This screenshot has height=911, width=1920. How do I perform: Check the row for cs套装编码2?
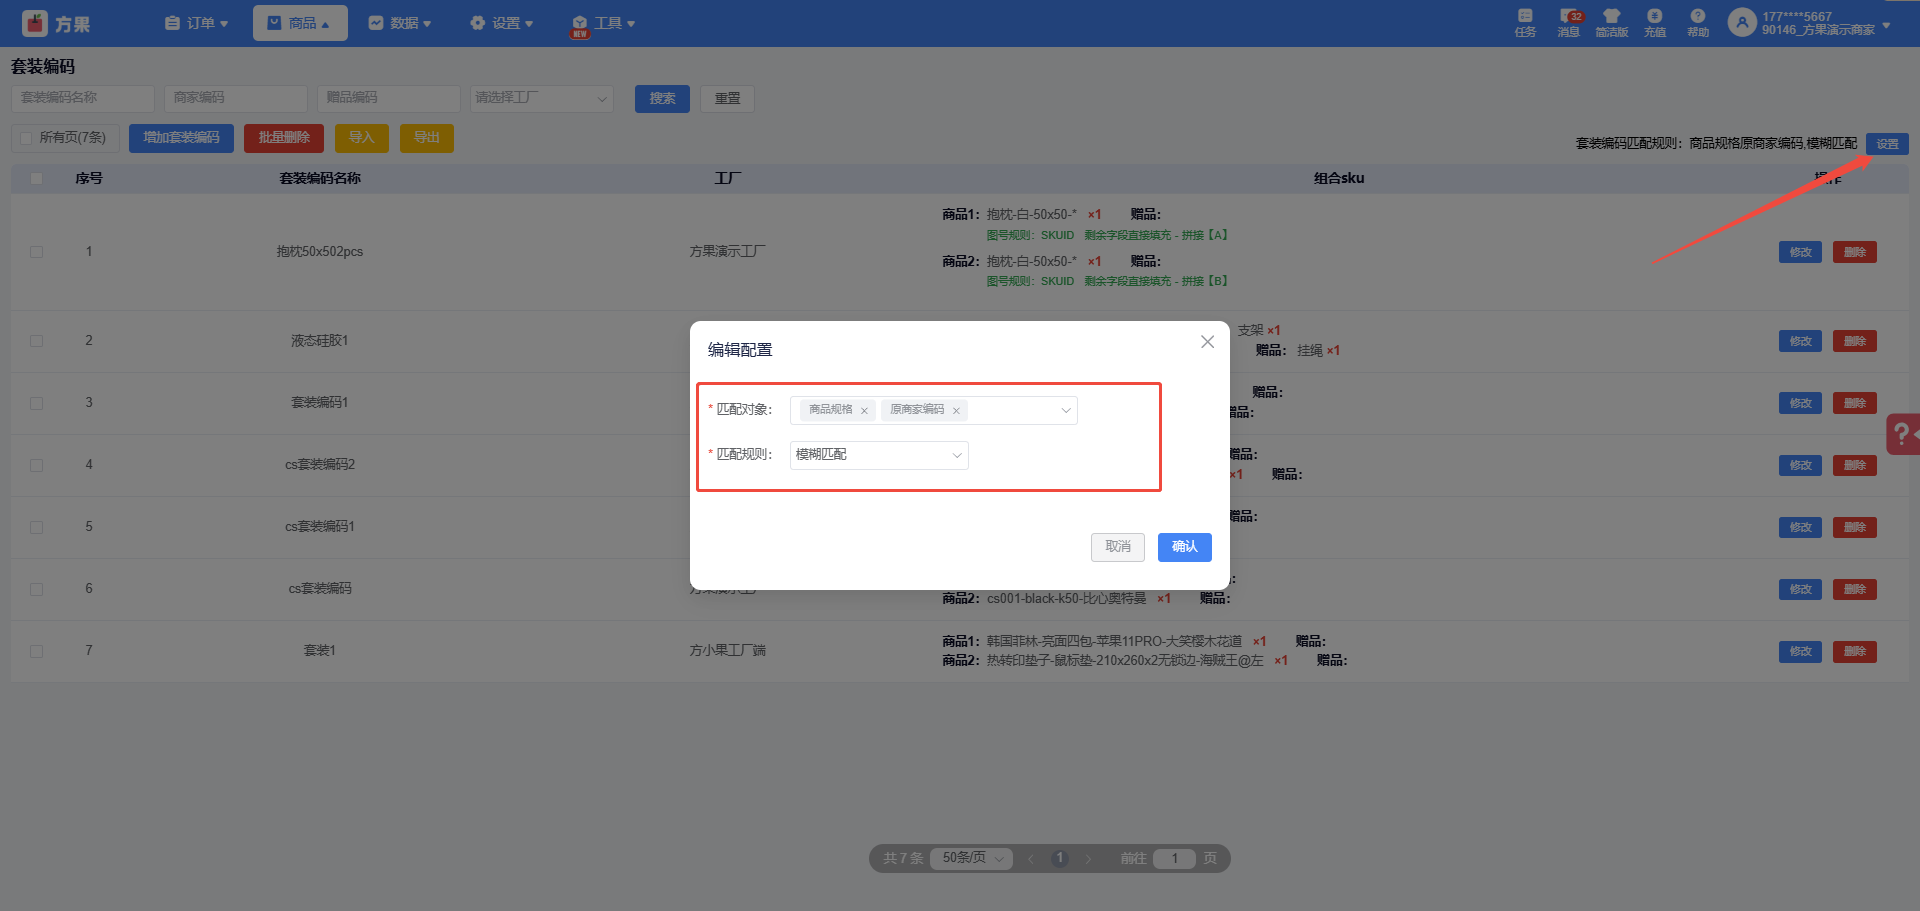click(x=37, y=465)
